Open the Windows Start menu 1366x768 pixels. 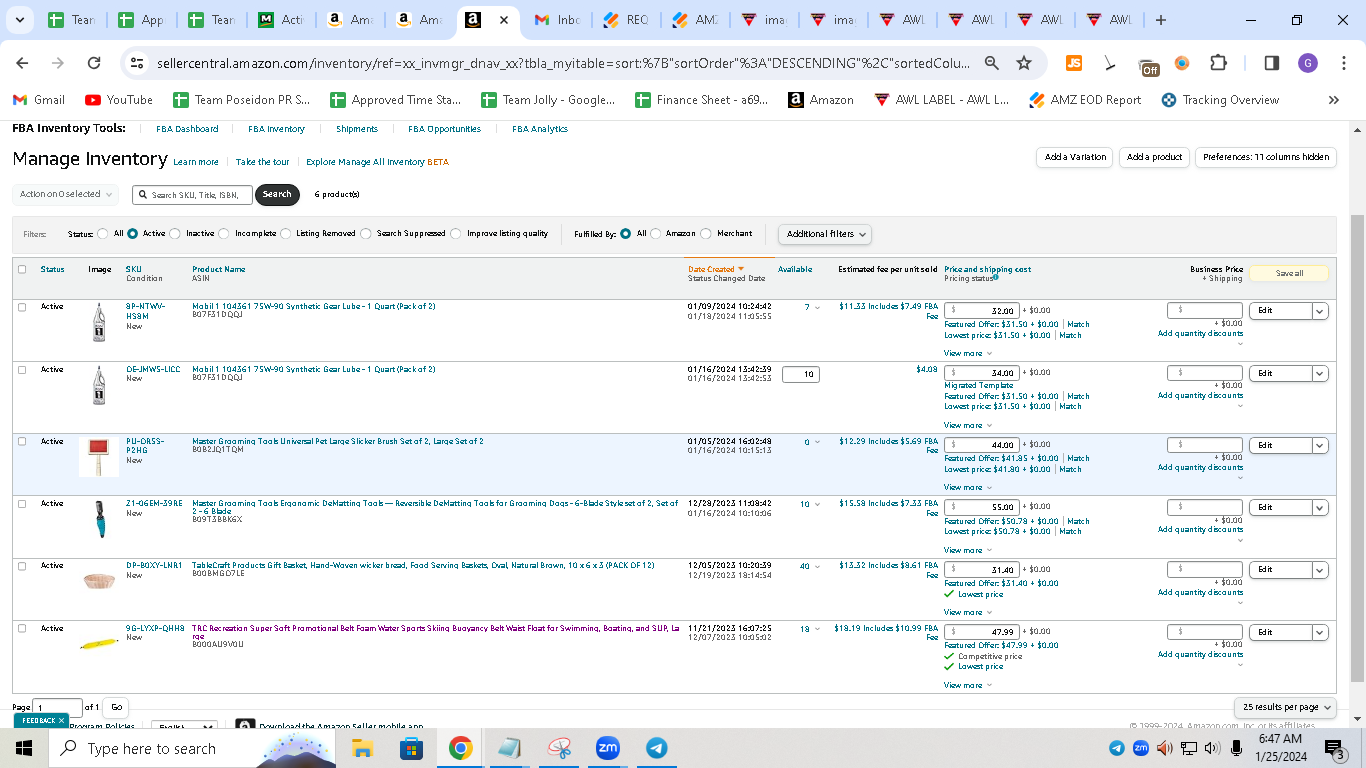point(24,748)
